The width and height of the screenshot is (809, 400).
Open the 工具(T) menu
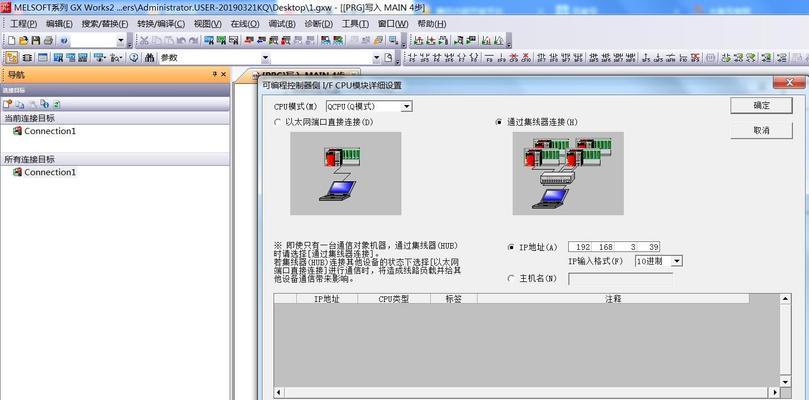pos(355,24)
